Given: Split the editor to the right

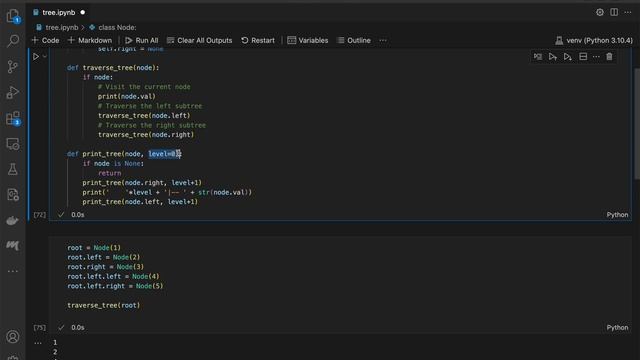Looking at the screenshot, I should coord(614,12).
